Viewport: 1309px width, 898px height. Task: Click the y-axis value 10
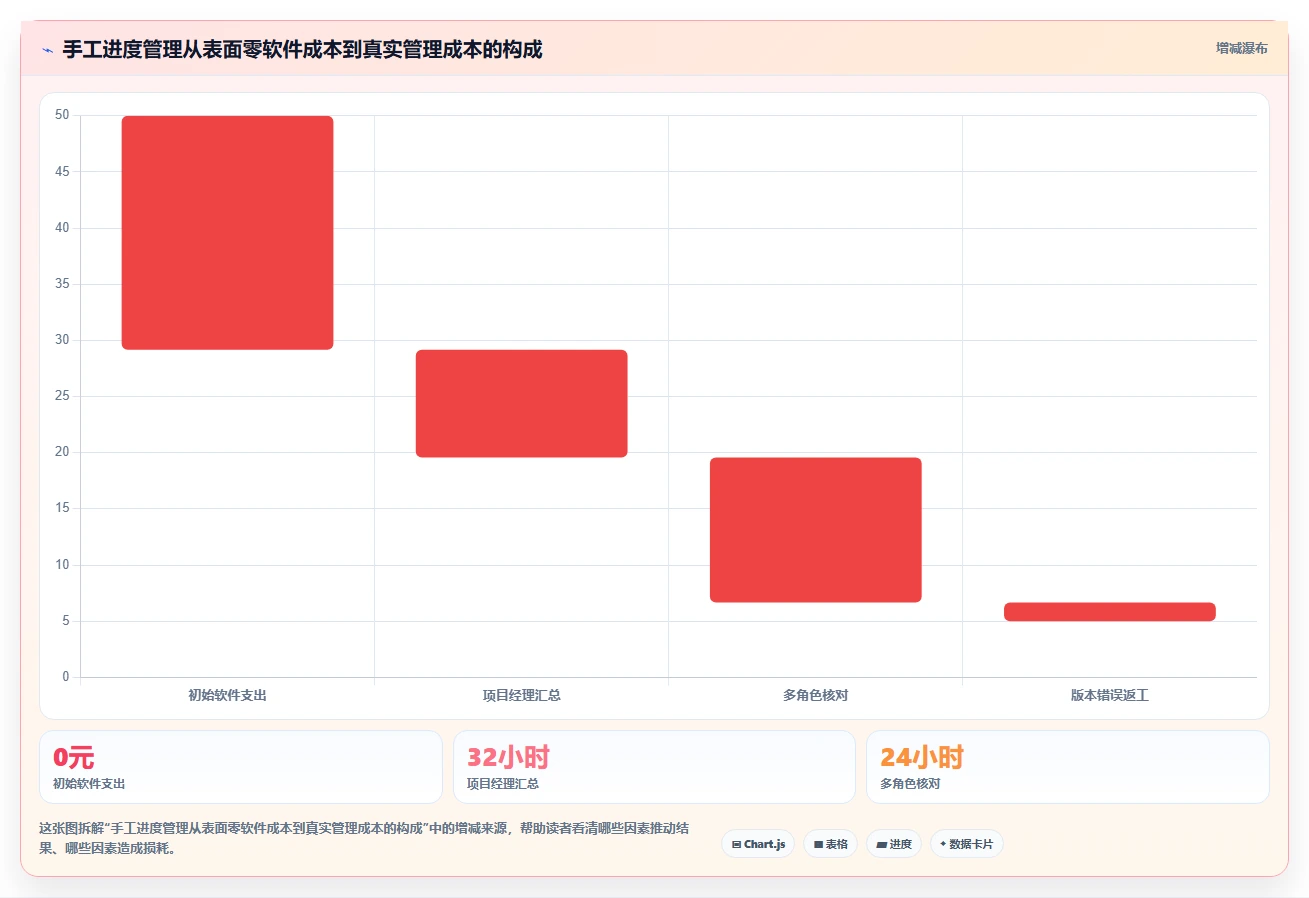click(x=62, y=565)
